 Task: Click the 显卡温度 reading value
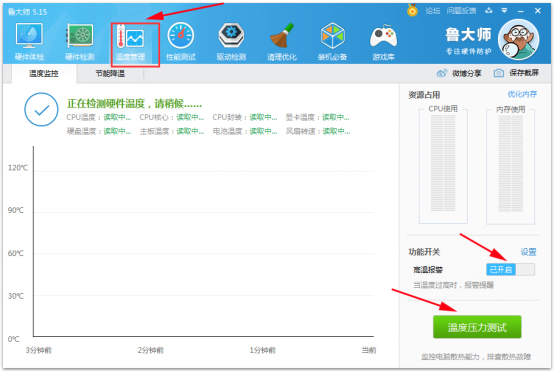tap(336, 117)
